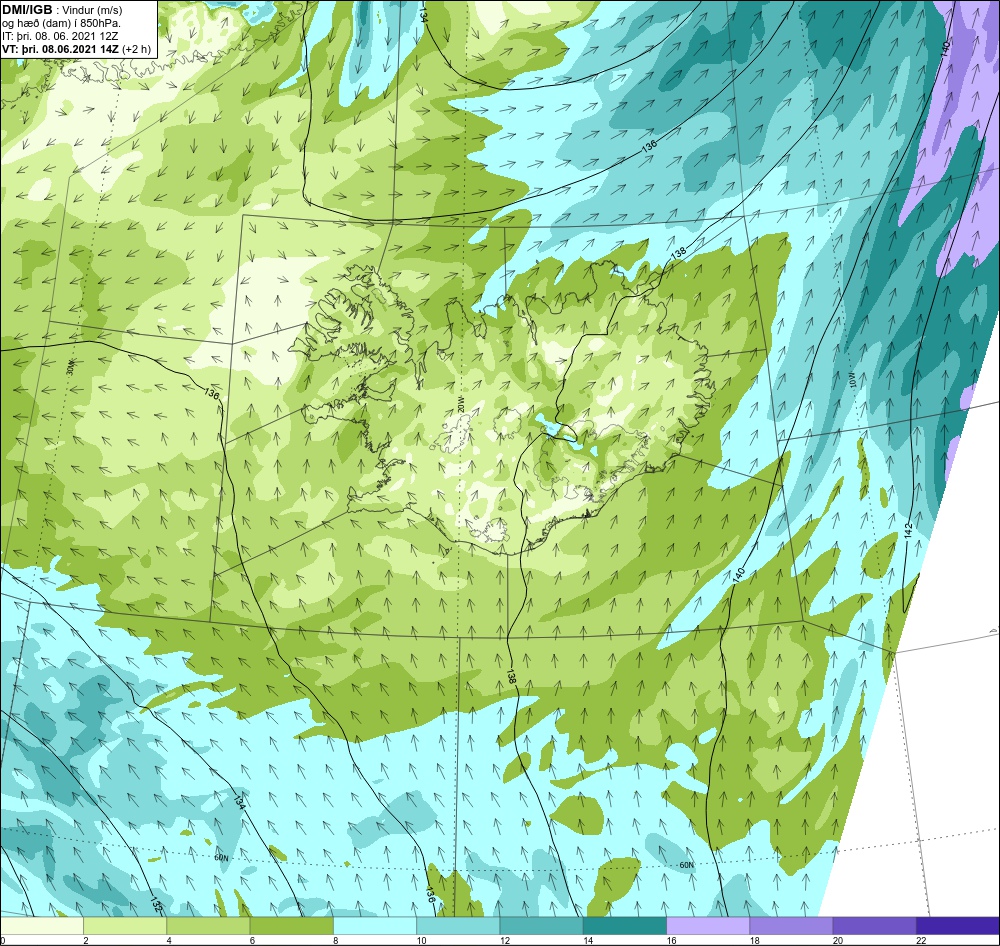Screen dimensions: 1000x946
Task: Select the 2–4 m/s light green legend swatch
Action: coord(125,925)
